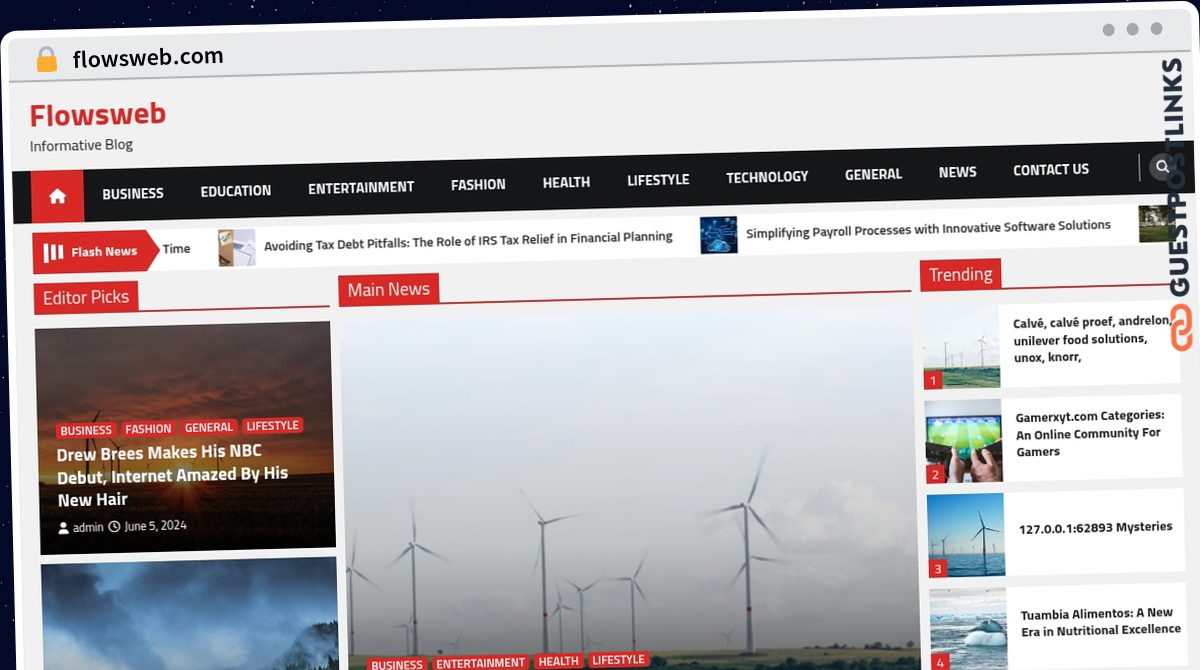Open the Business menu item
Screen dimensions: 1200x670
(x=132, y=193)
